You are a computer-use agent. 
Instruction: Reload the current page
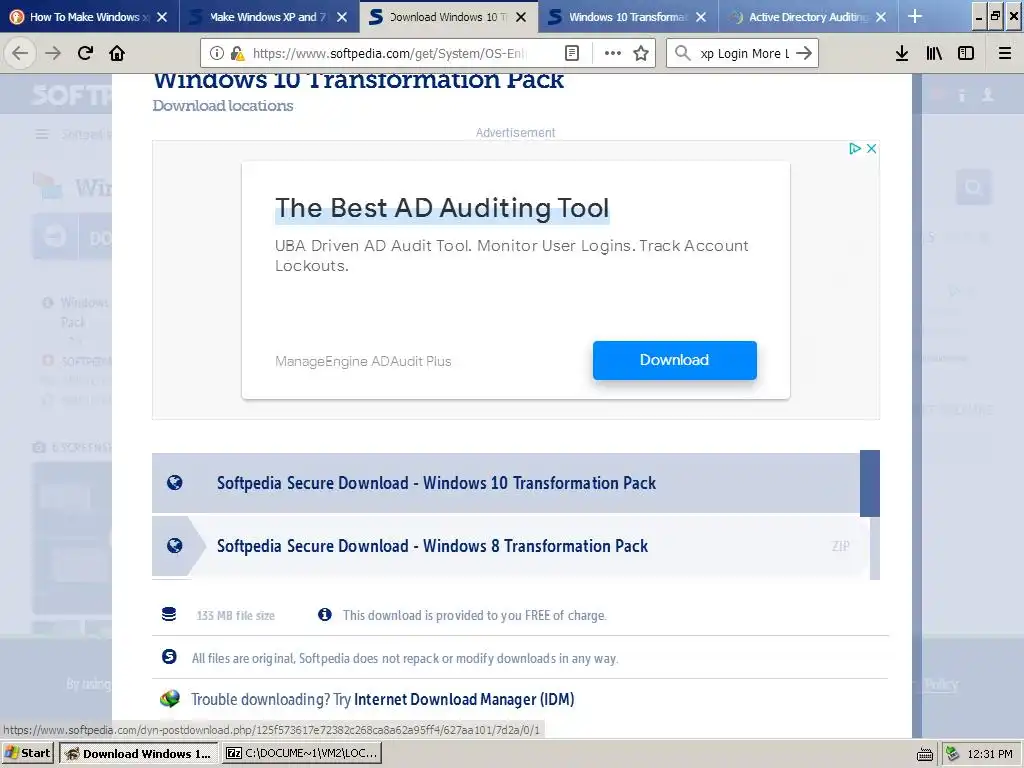[x=85, y=53]
